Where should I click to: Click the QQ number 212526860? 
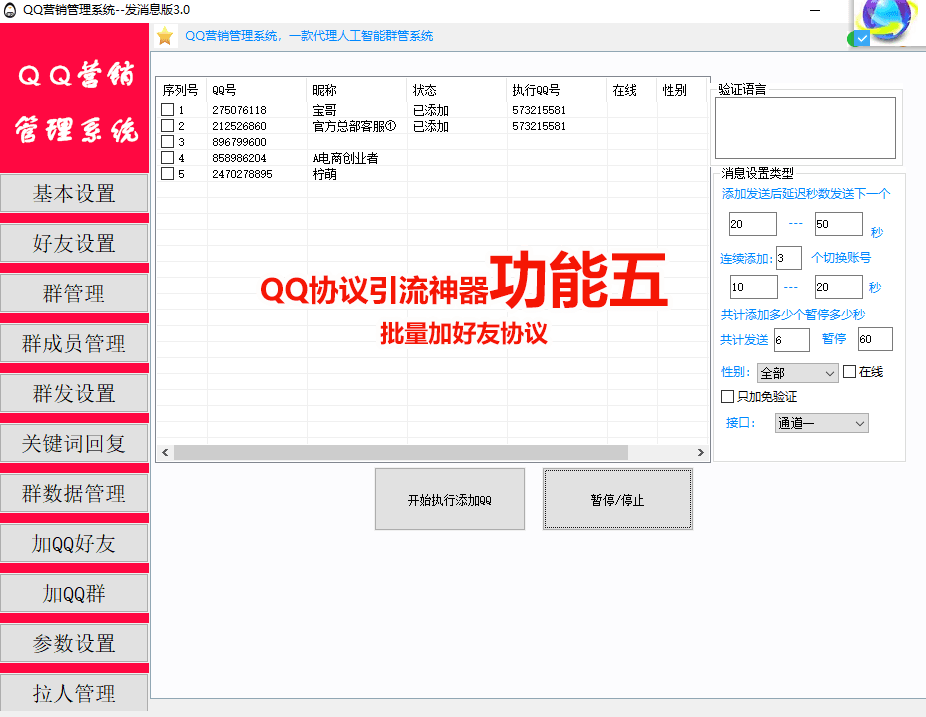(239, 126)
